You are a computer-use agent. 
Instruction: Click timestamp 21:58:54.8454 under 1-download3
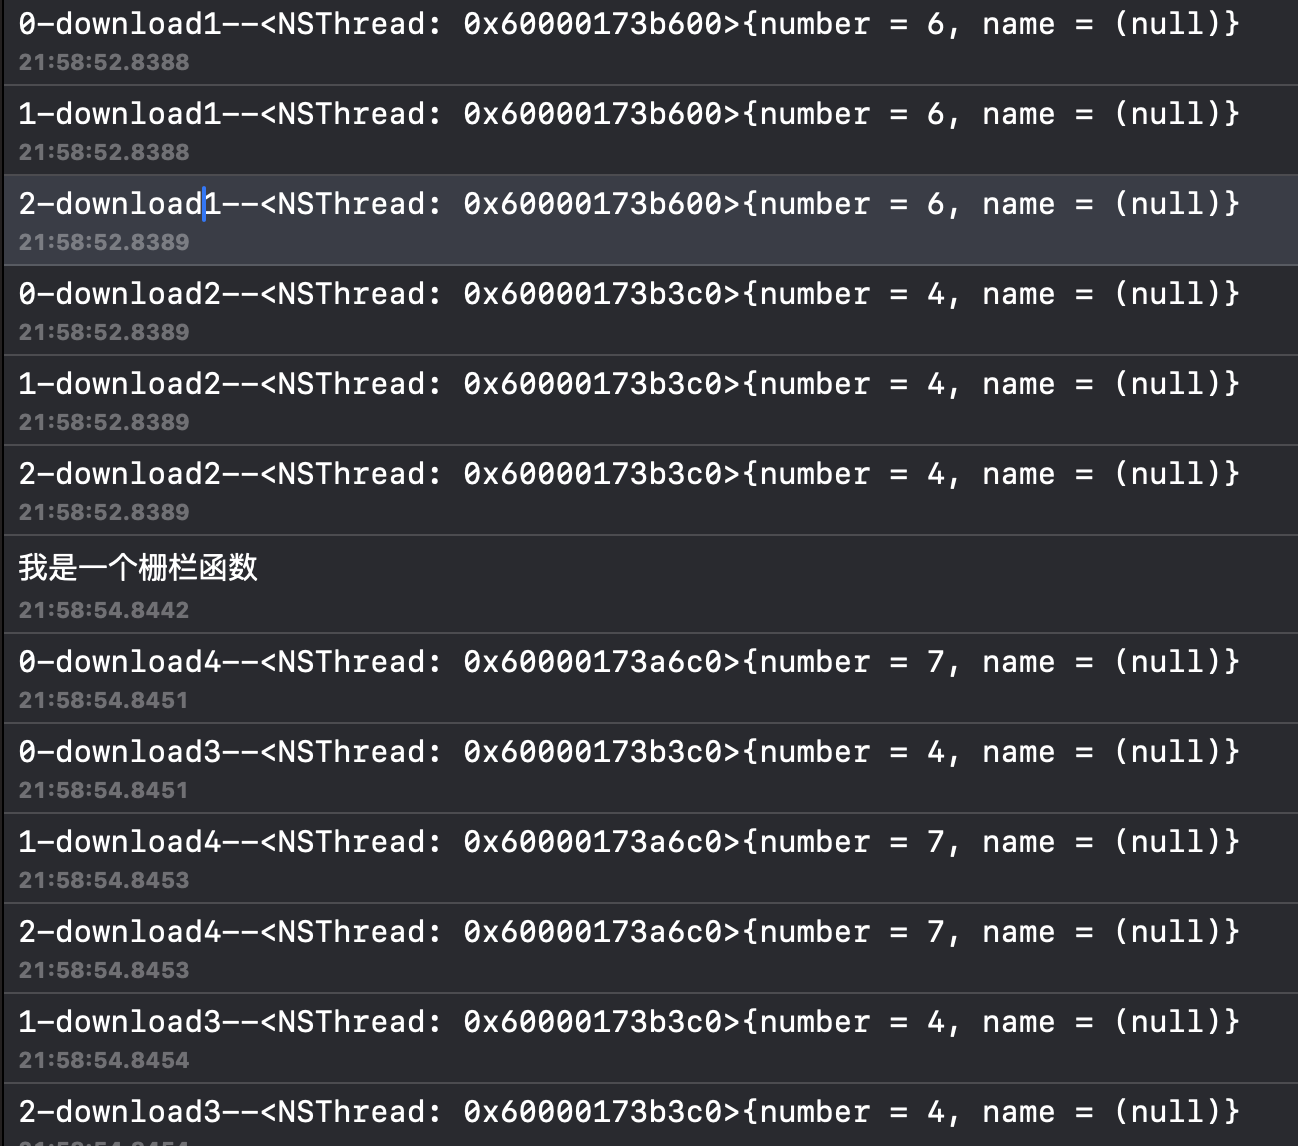(x=104, y=1060)
